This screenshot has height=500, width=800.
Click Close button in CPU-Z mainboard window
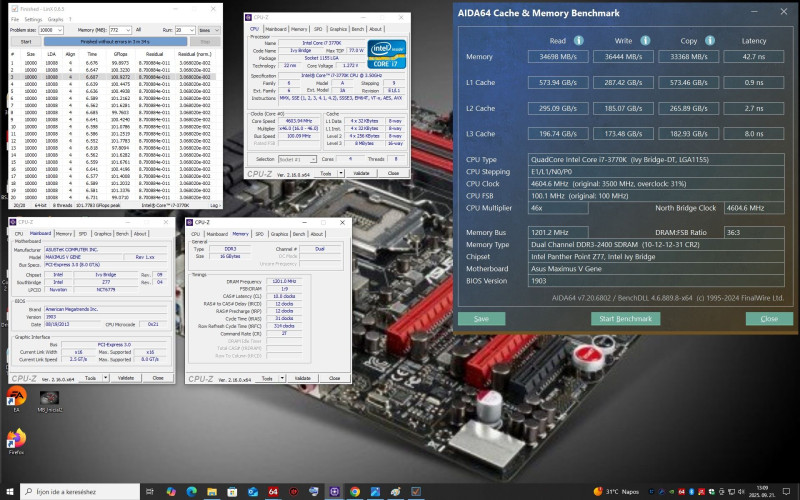(x=158, y=378)
